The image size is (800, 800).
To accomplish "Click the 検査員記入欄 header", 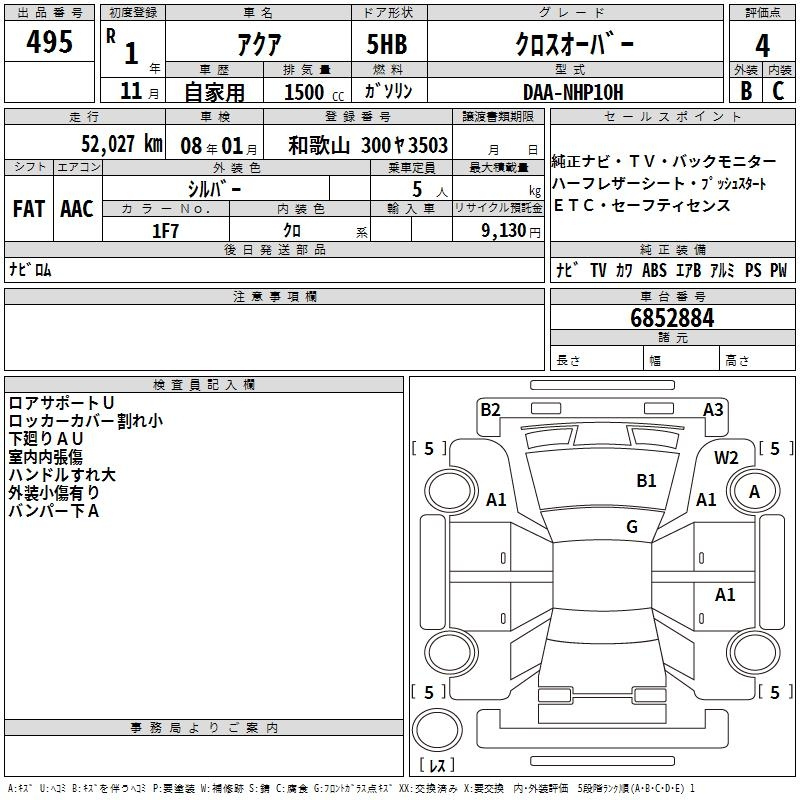I will coord(204,385).
